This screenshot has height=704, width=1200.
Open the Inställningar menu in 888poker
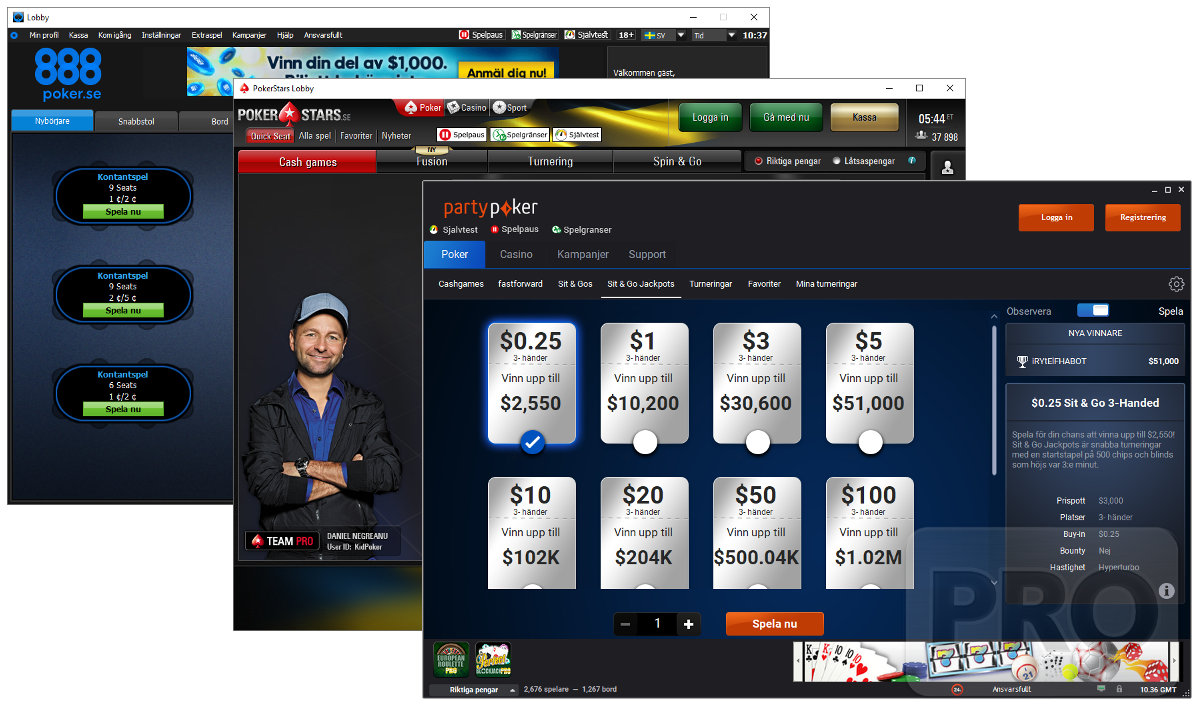point(161,35)
